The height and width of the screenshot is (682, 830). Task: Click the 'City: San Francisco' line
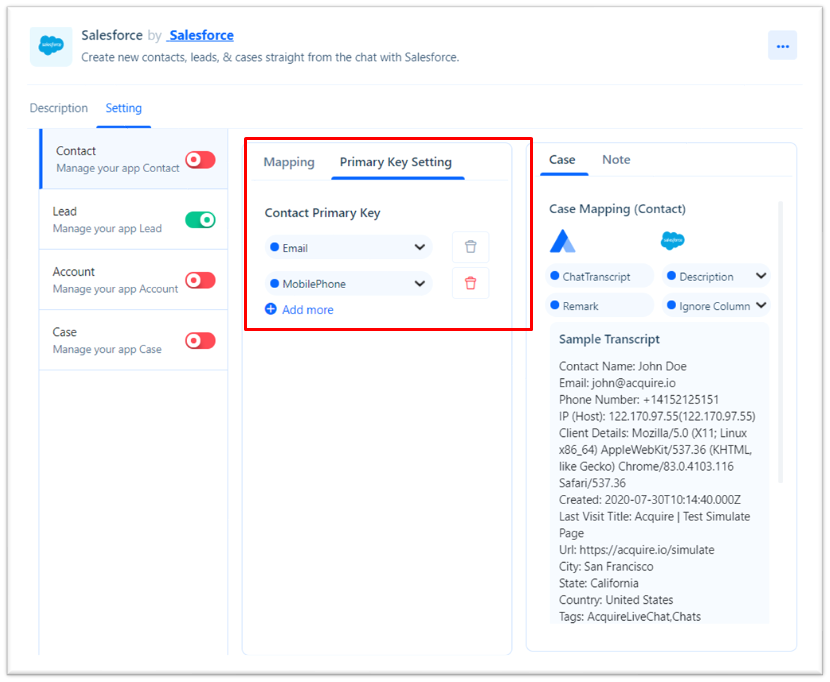click(606, 567)
